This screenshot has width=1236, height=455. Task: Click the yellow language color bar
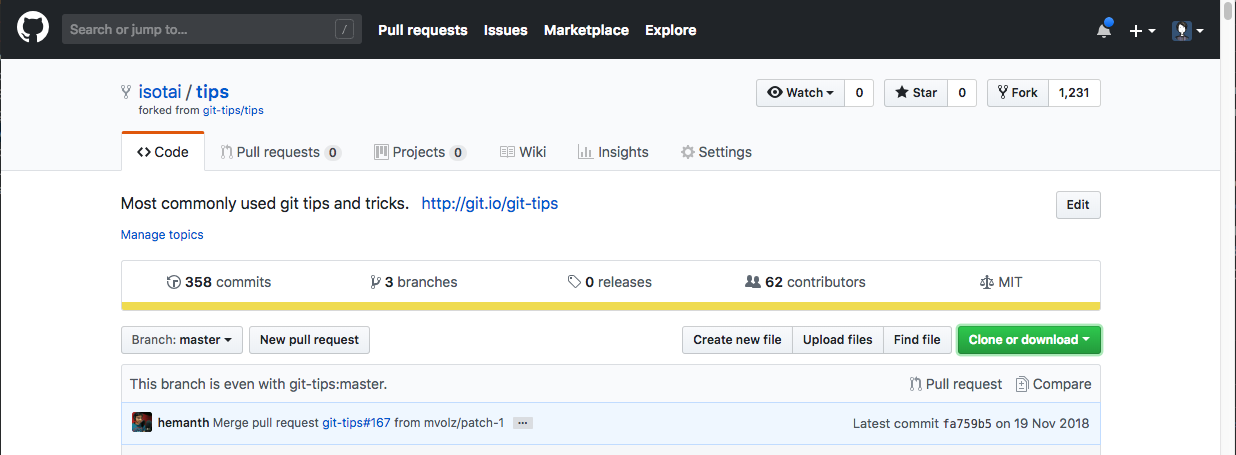click(610, 306)
